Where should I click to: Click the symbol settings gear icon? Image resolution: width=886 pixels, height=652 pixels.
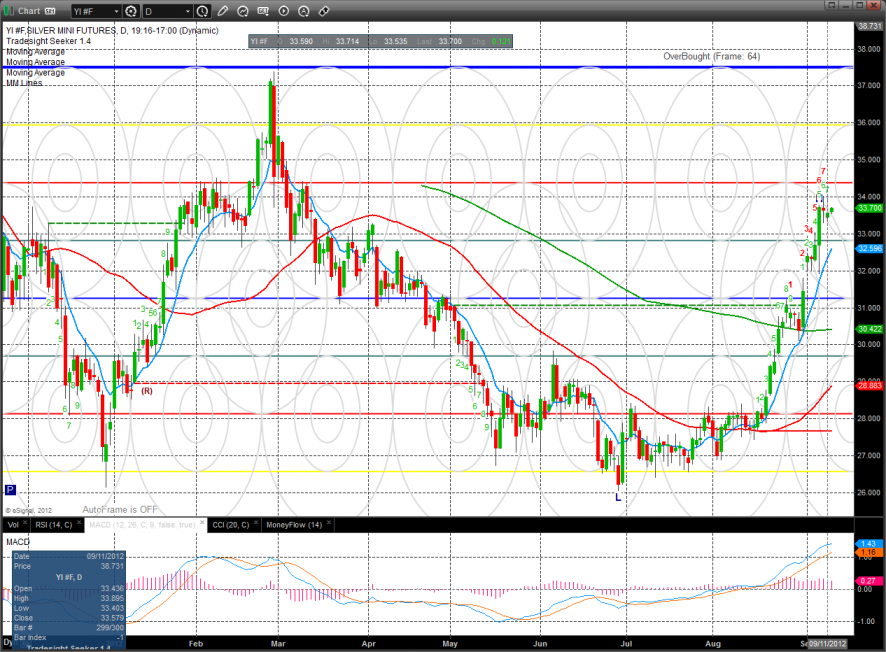pyautogui.click(x=132, y=11)
